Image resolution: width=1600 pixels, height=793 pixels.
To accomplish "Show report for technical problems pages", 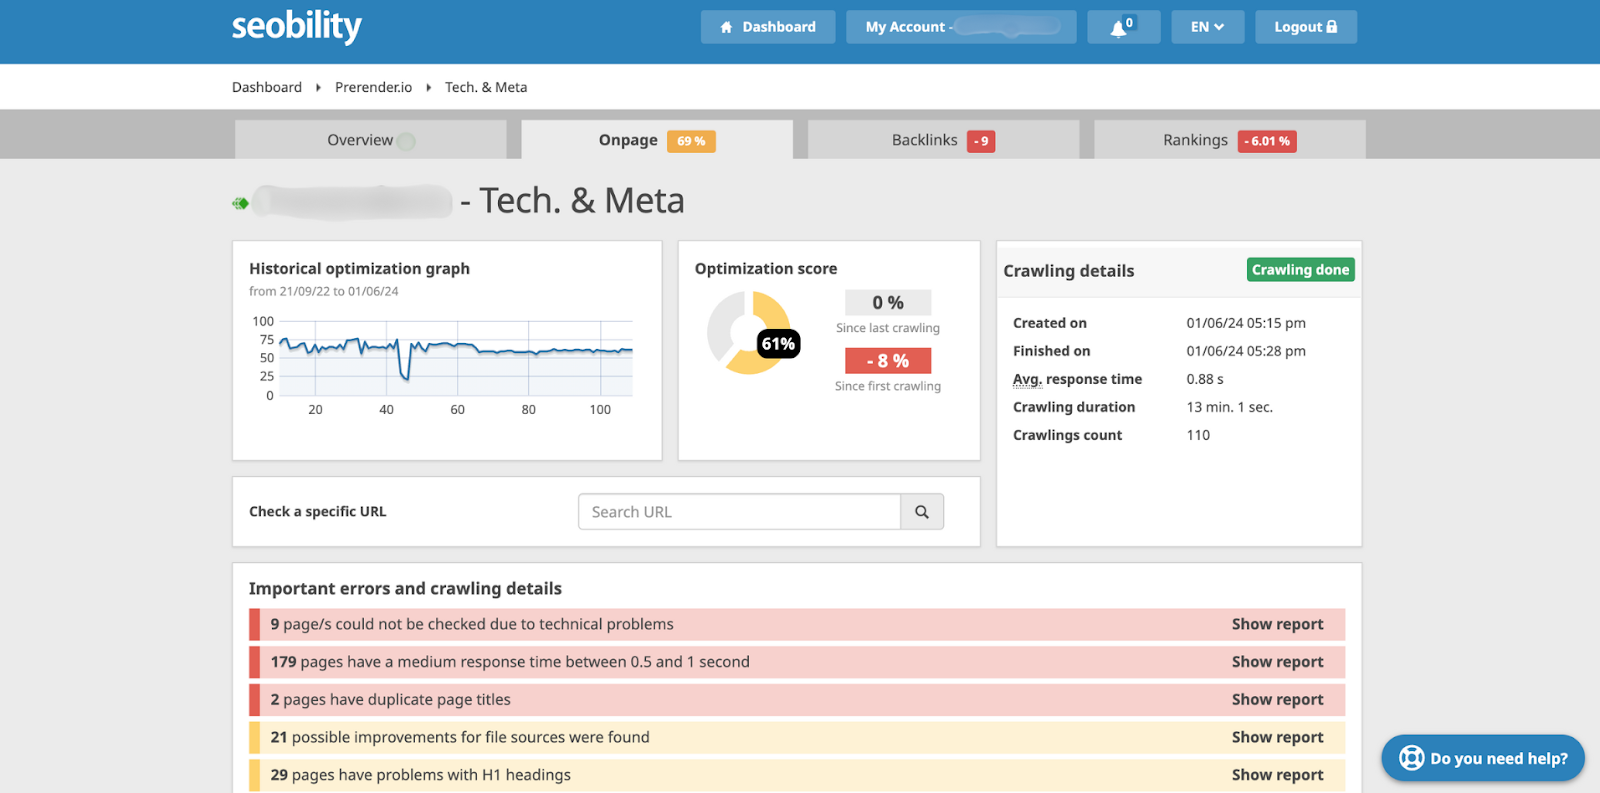I will click(1277, 624).
